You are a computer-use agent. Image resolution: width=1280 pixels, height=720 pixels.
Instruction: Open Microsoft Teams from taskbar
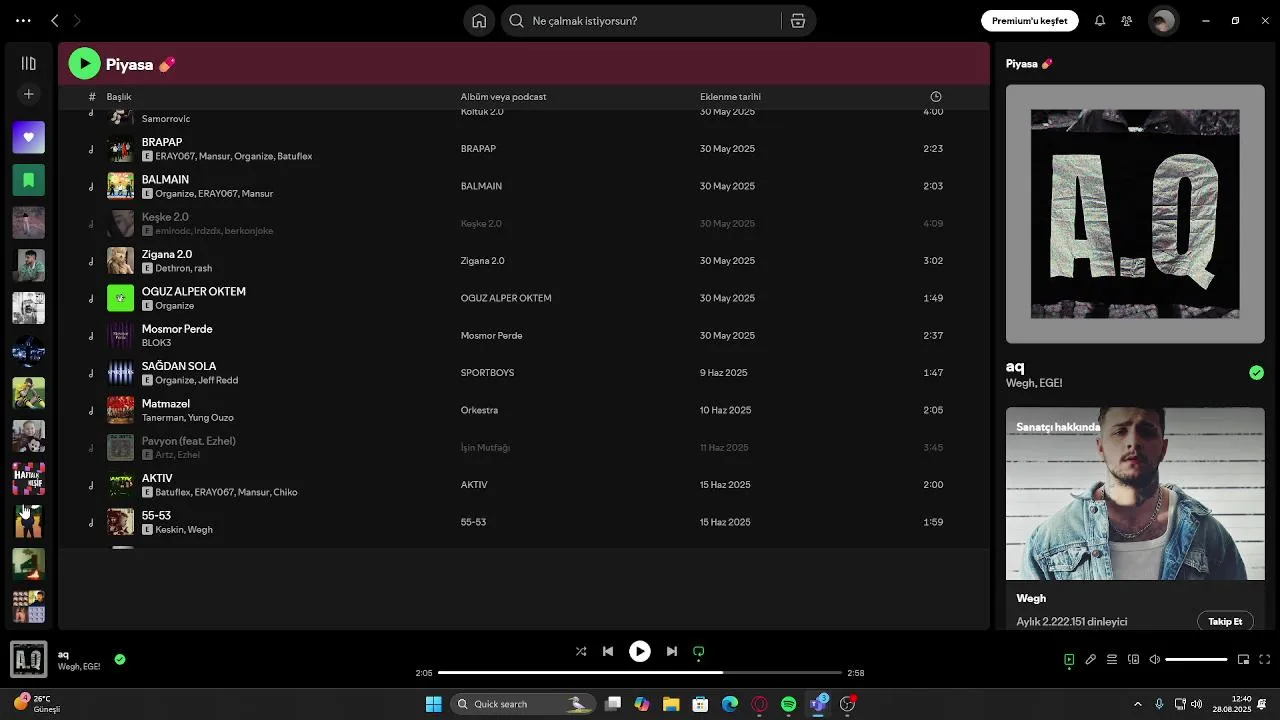[x=819, y=704]
